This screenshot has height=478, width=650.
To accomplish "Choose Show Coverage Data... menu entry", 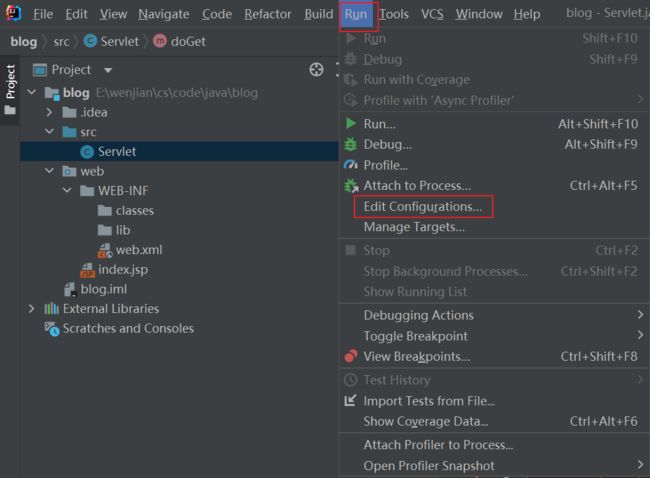I will point(426,421).
